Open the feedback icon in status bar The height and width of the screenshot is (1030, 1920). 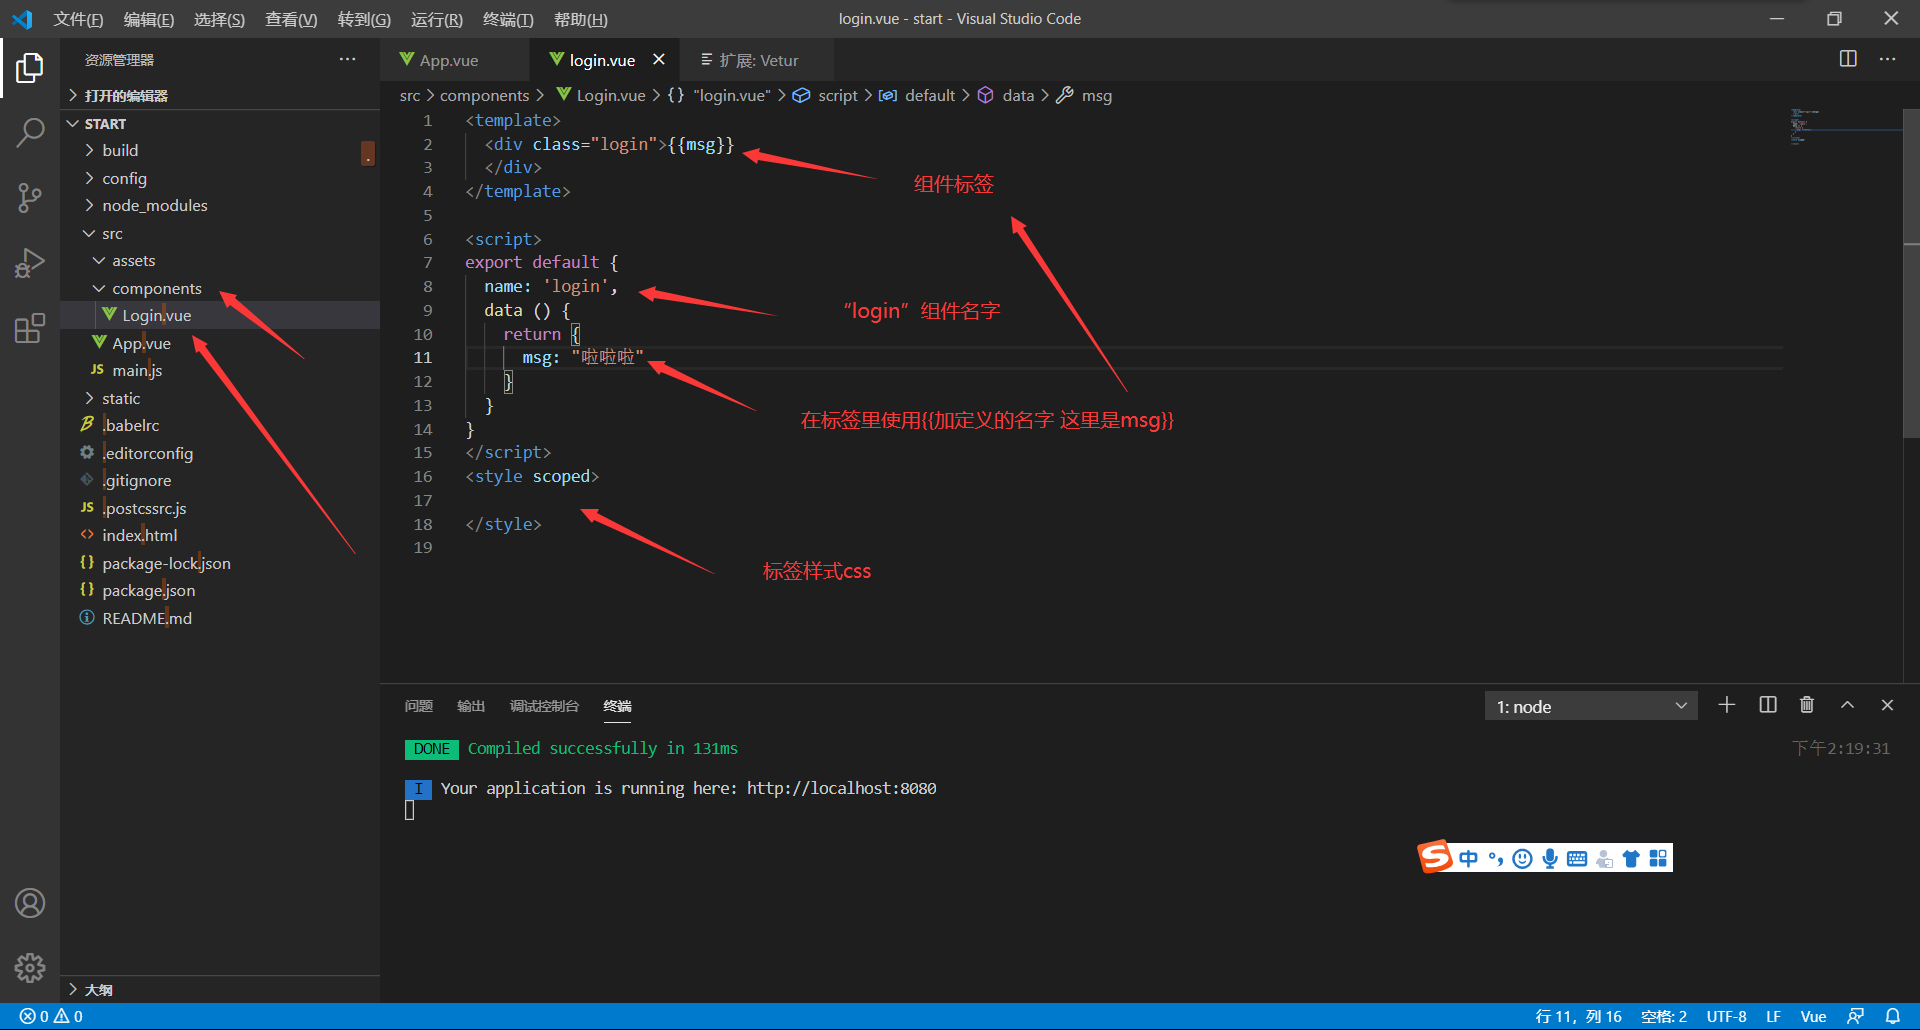point(1855,1016)
